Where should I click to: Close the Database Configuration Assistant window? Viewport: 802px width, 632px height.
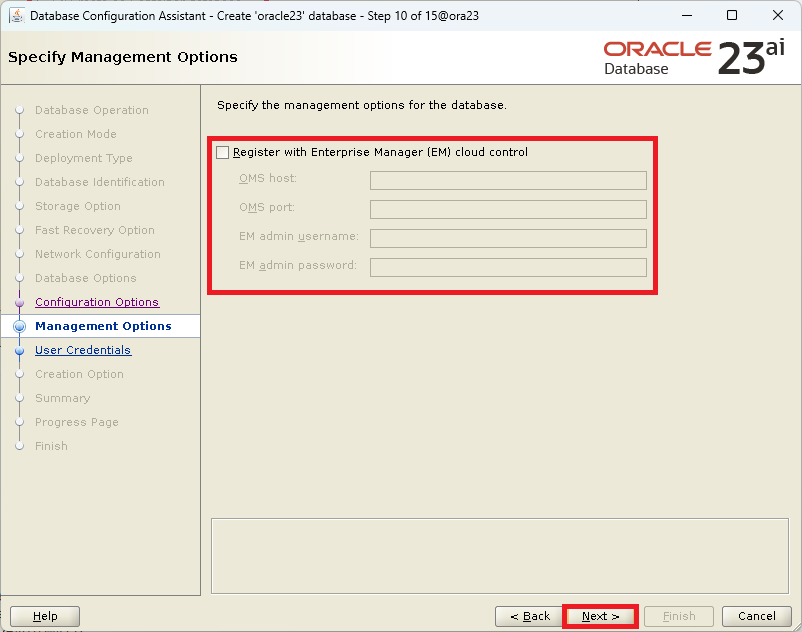777,15
